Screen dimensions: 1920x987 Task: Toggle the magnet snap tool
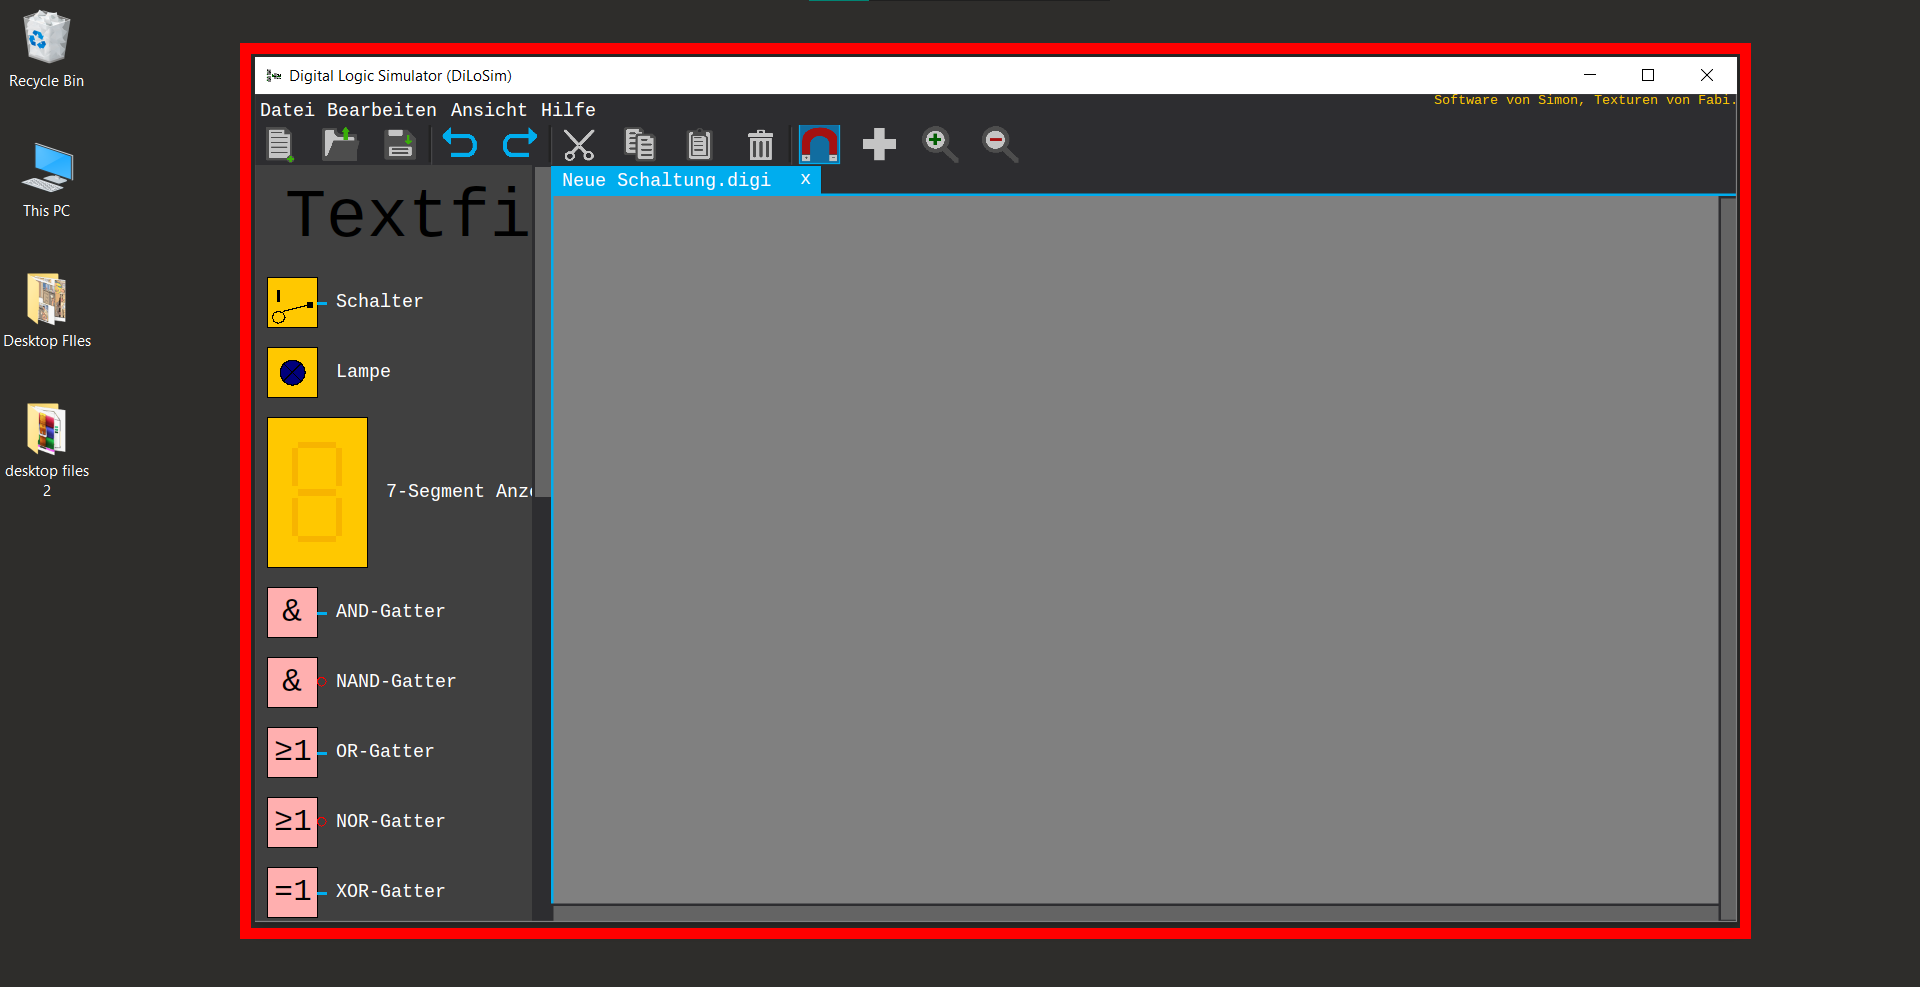pyautogui.click(x=819, y=145)
